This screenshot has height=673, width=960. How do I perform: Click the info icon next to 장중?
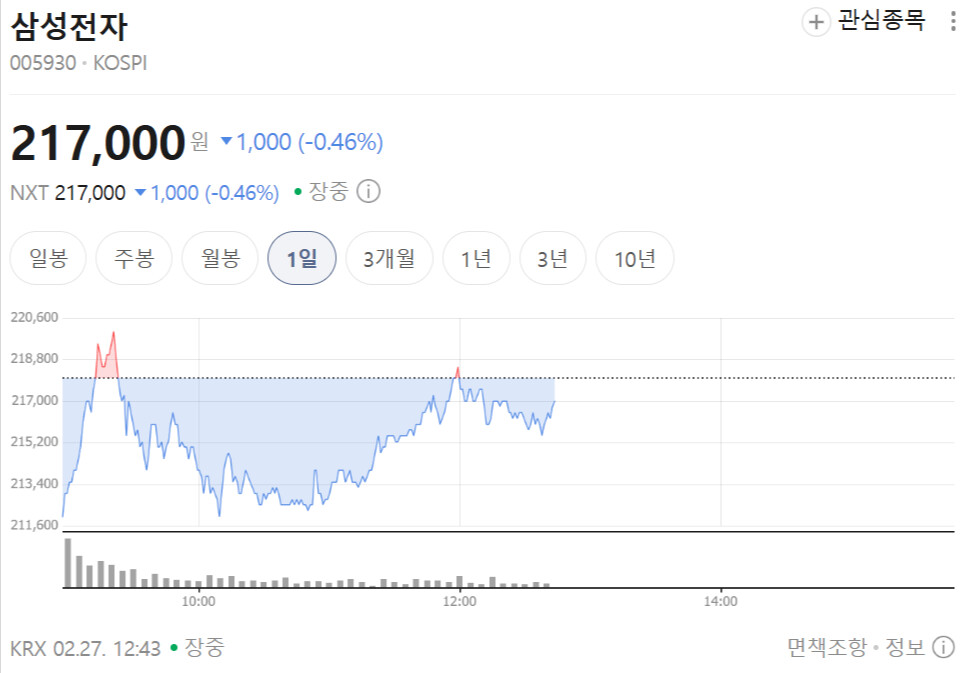click(x=368, y=192)
